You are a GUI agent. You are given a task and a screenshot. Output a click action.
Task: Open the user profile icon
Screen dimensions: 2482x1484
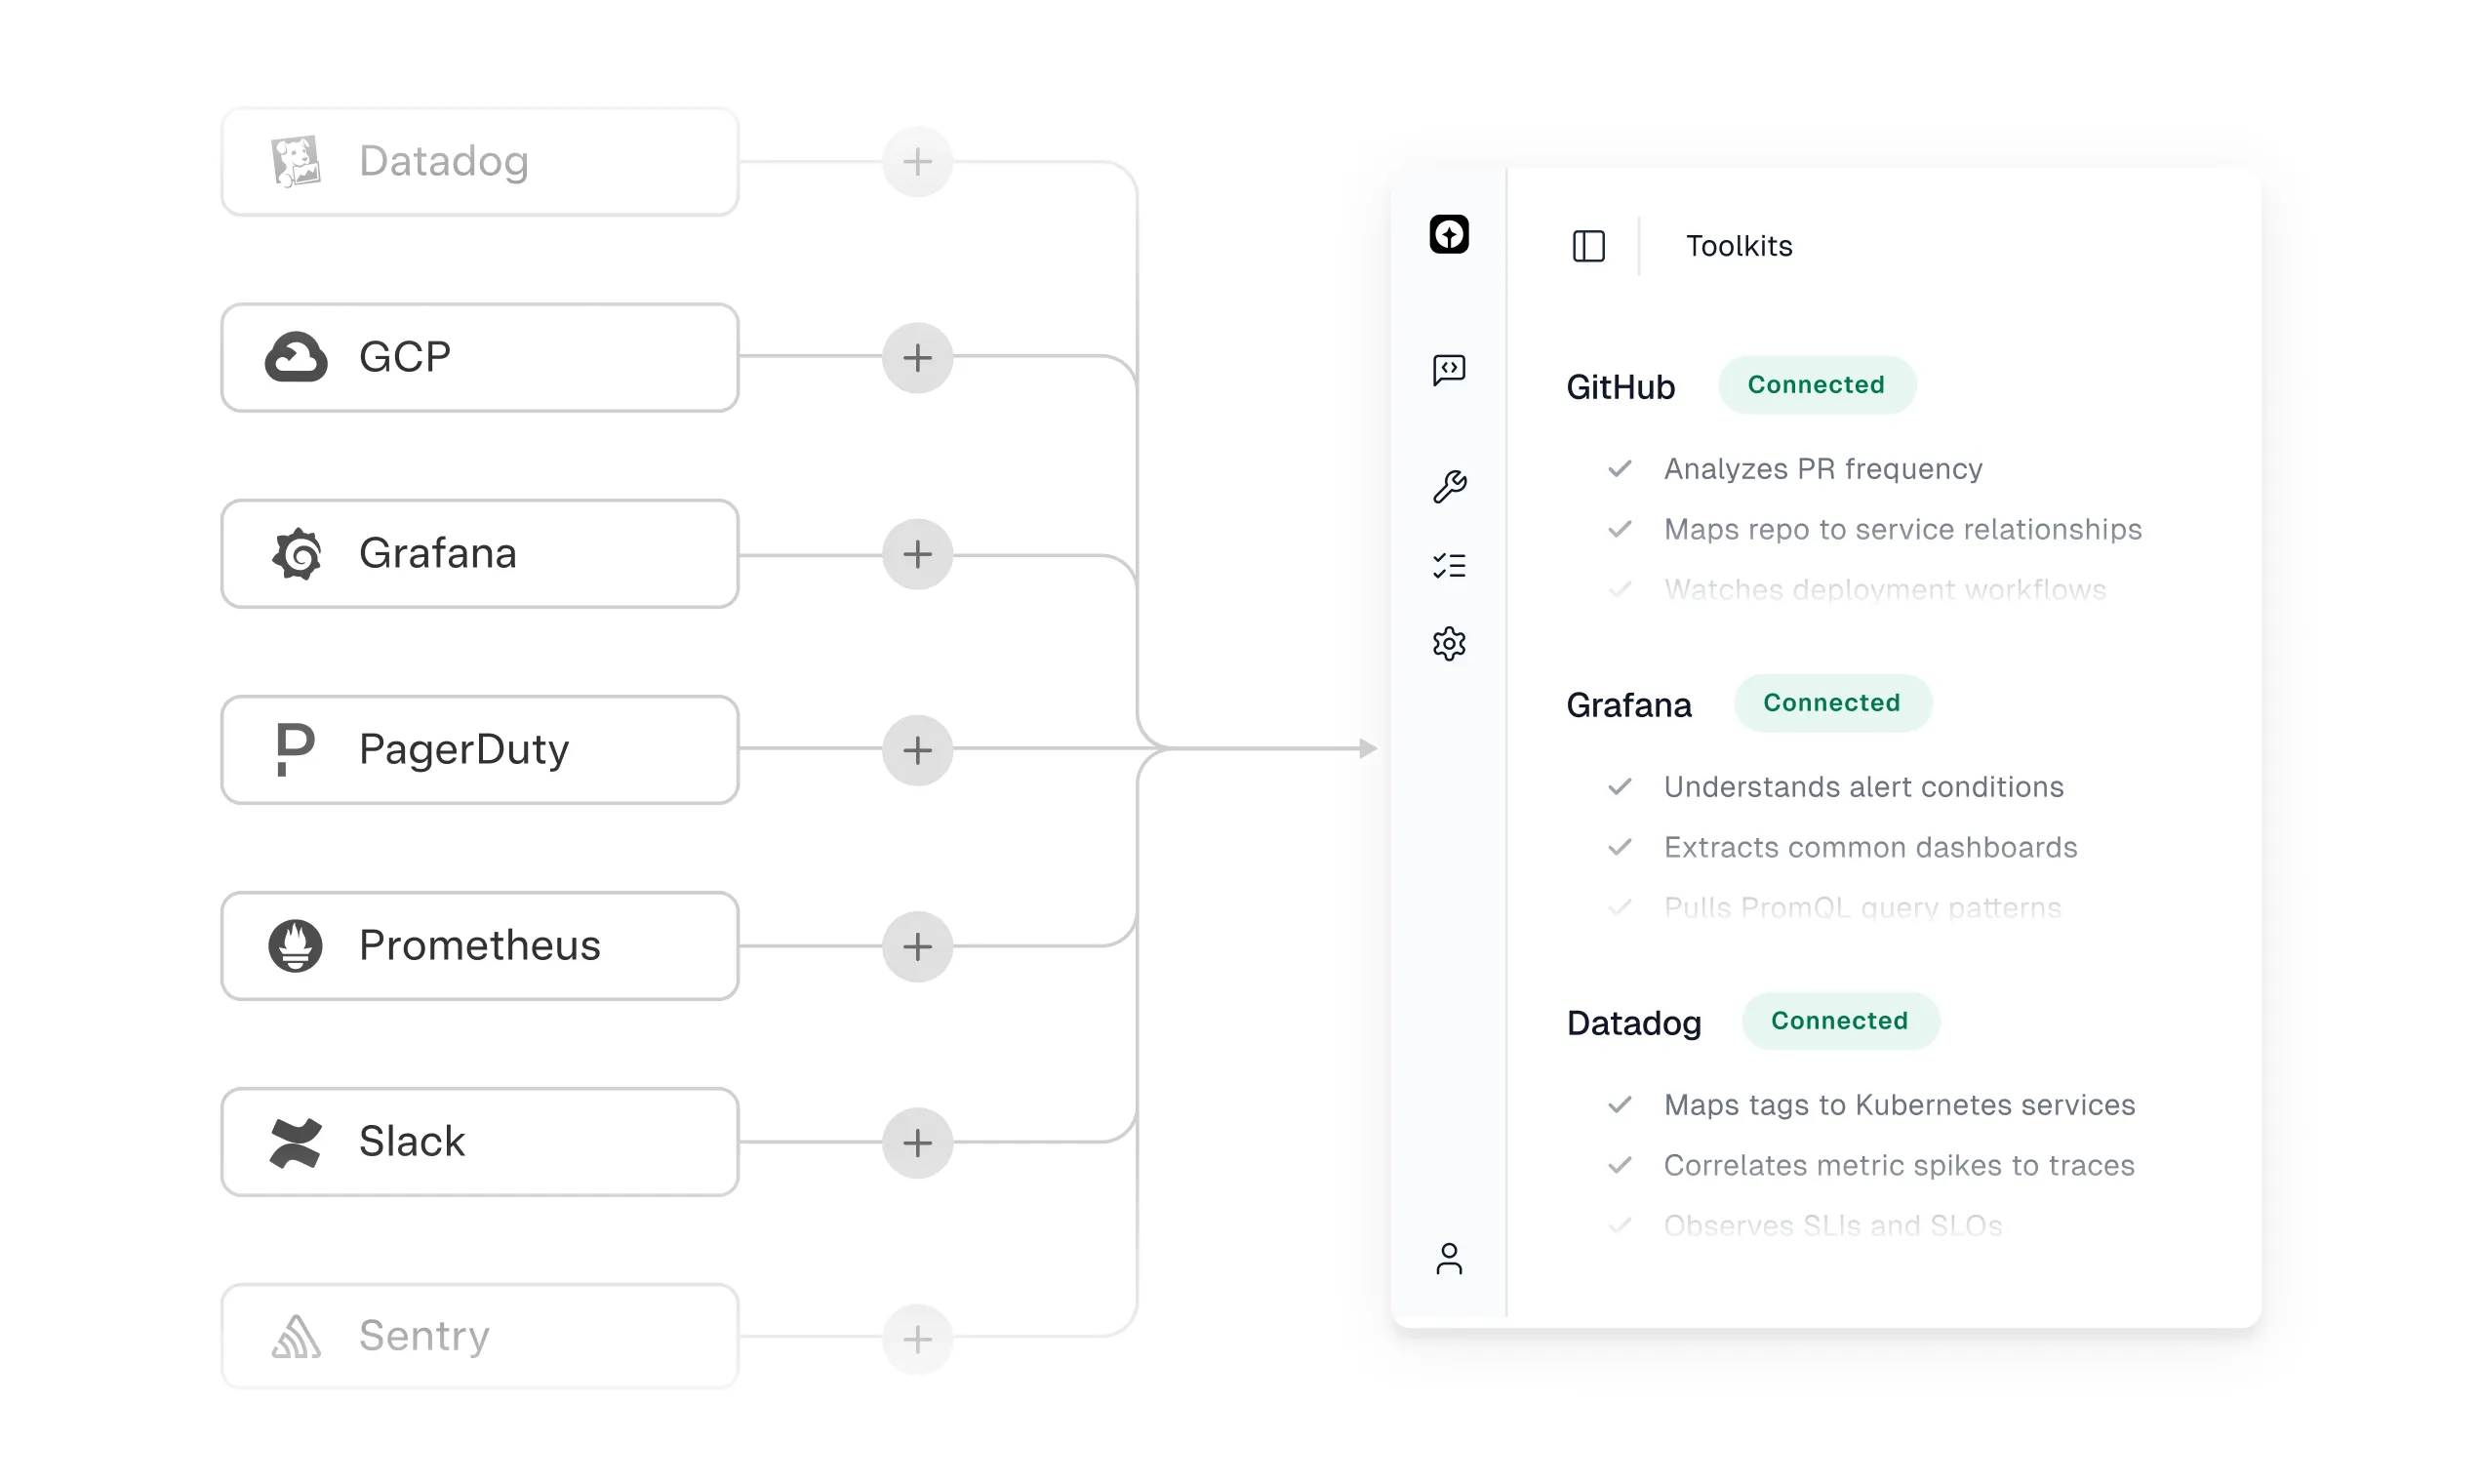coord(1448,1259)
